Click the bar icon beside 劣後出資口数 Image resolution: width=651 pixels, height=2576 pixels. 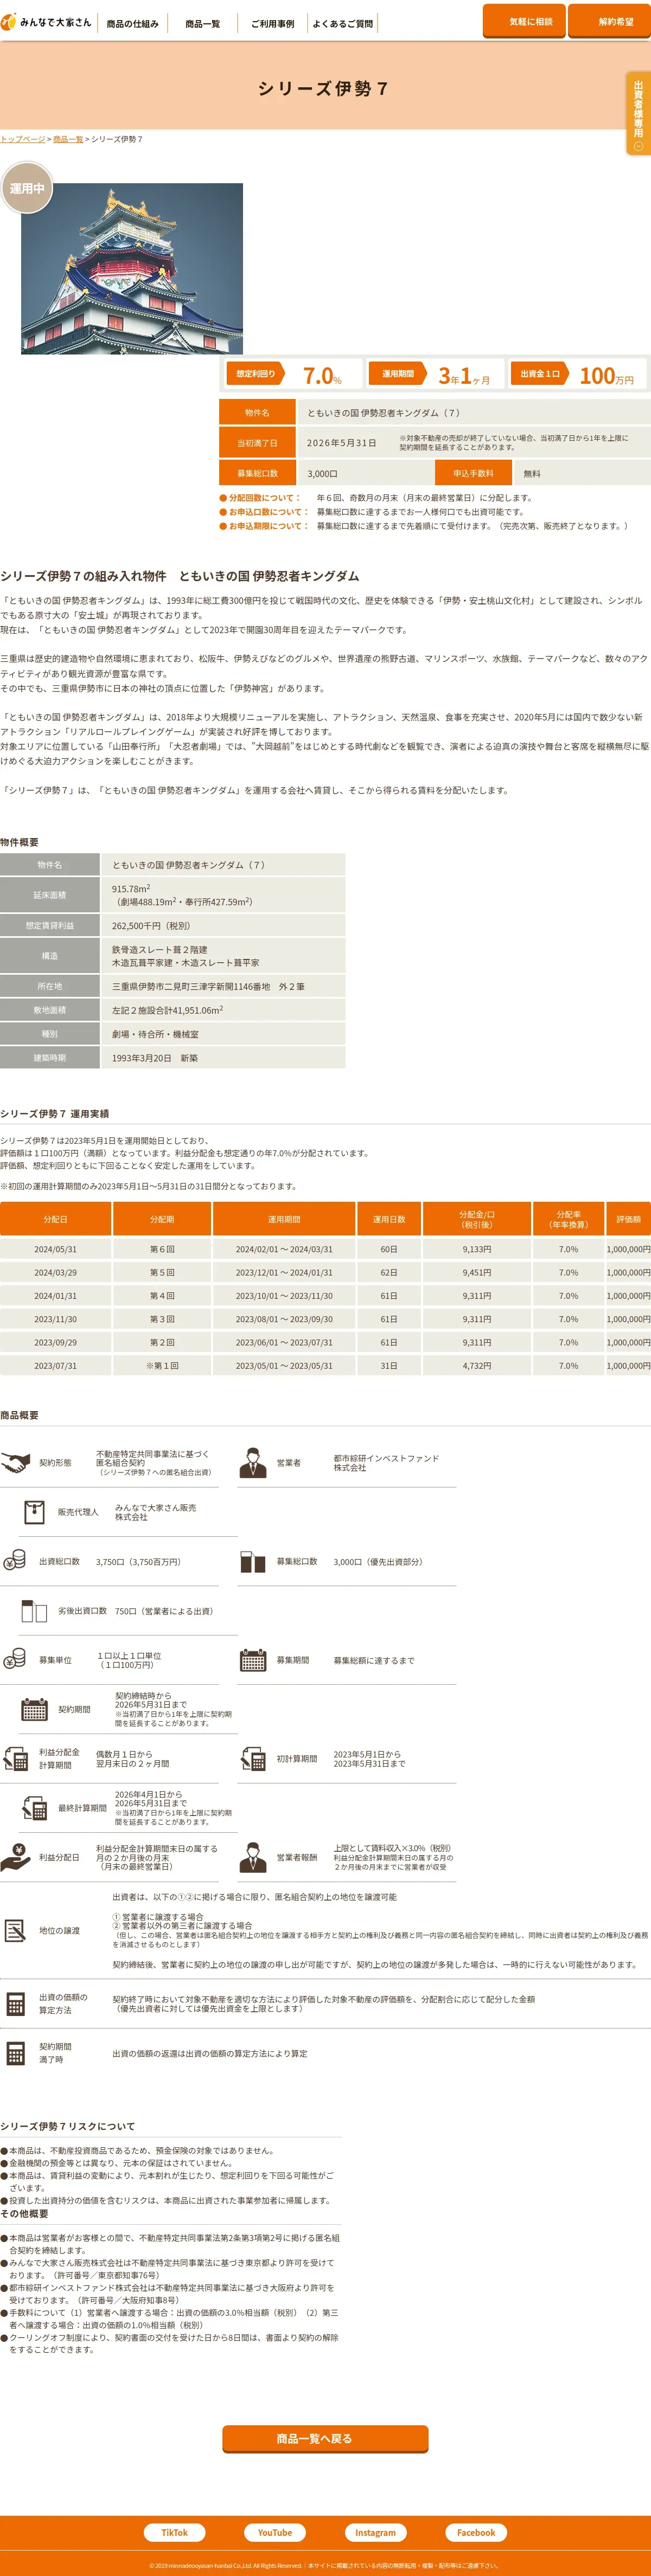point(34,1611)
